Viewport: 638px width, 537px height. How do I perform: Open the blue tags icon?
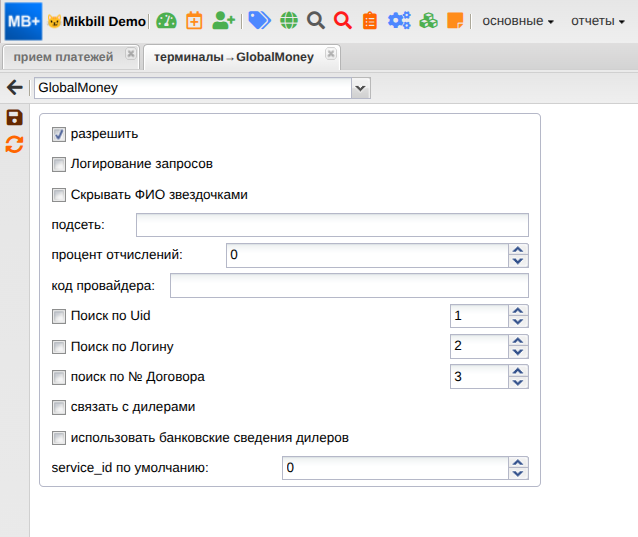(259, 21)
